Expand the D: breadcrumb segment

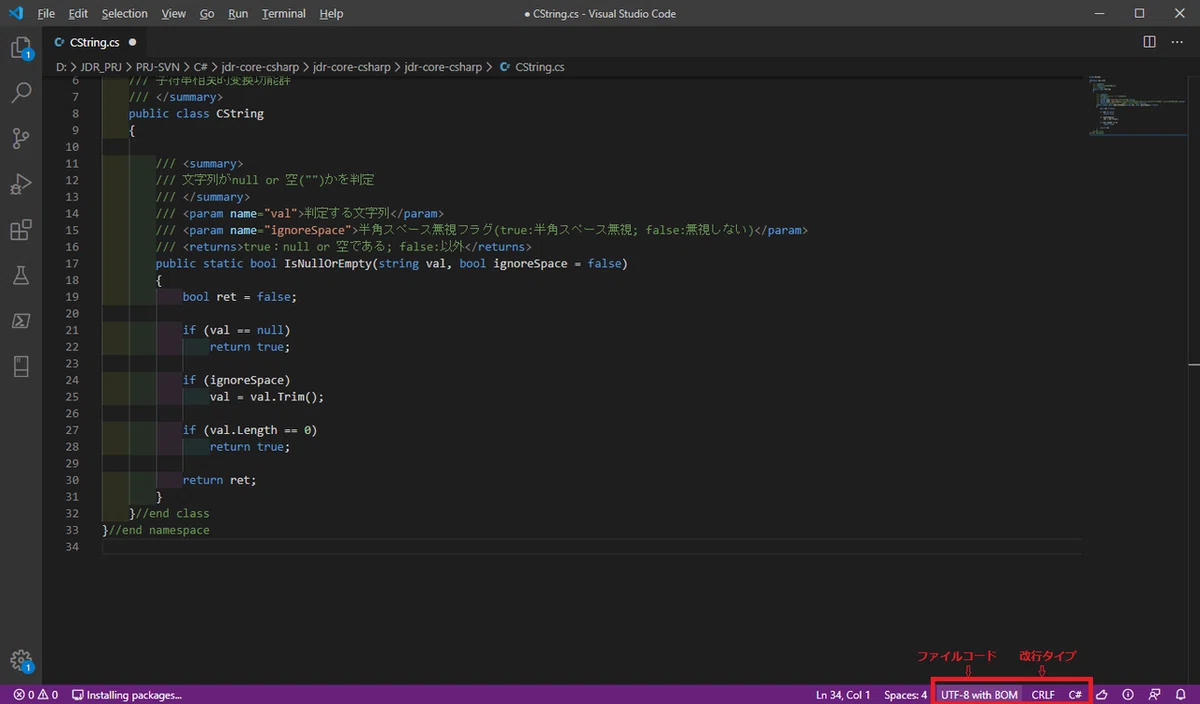click(60, 67)
